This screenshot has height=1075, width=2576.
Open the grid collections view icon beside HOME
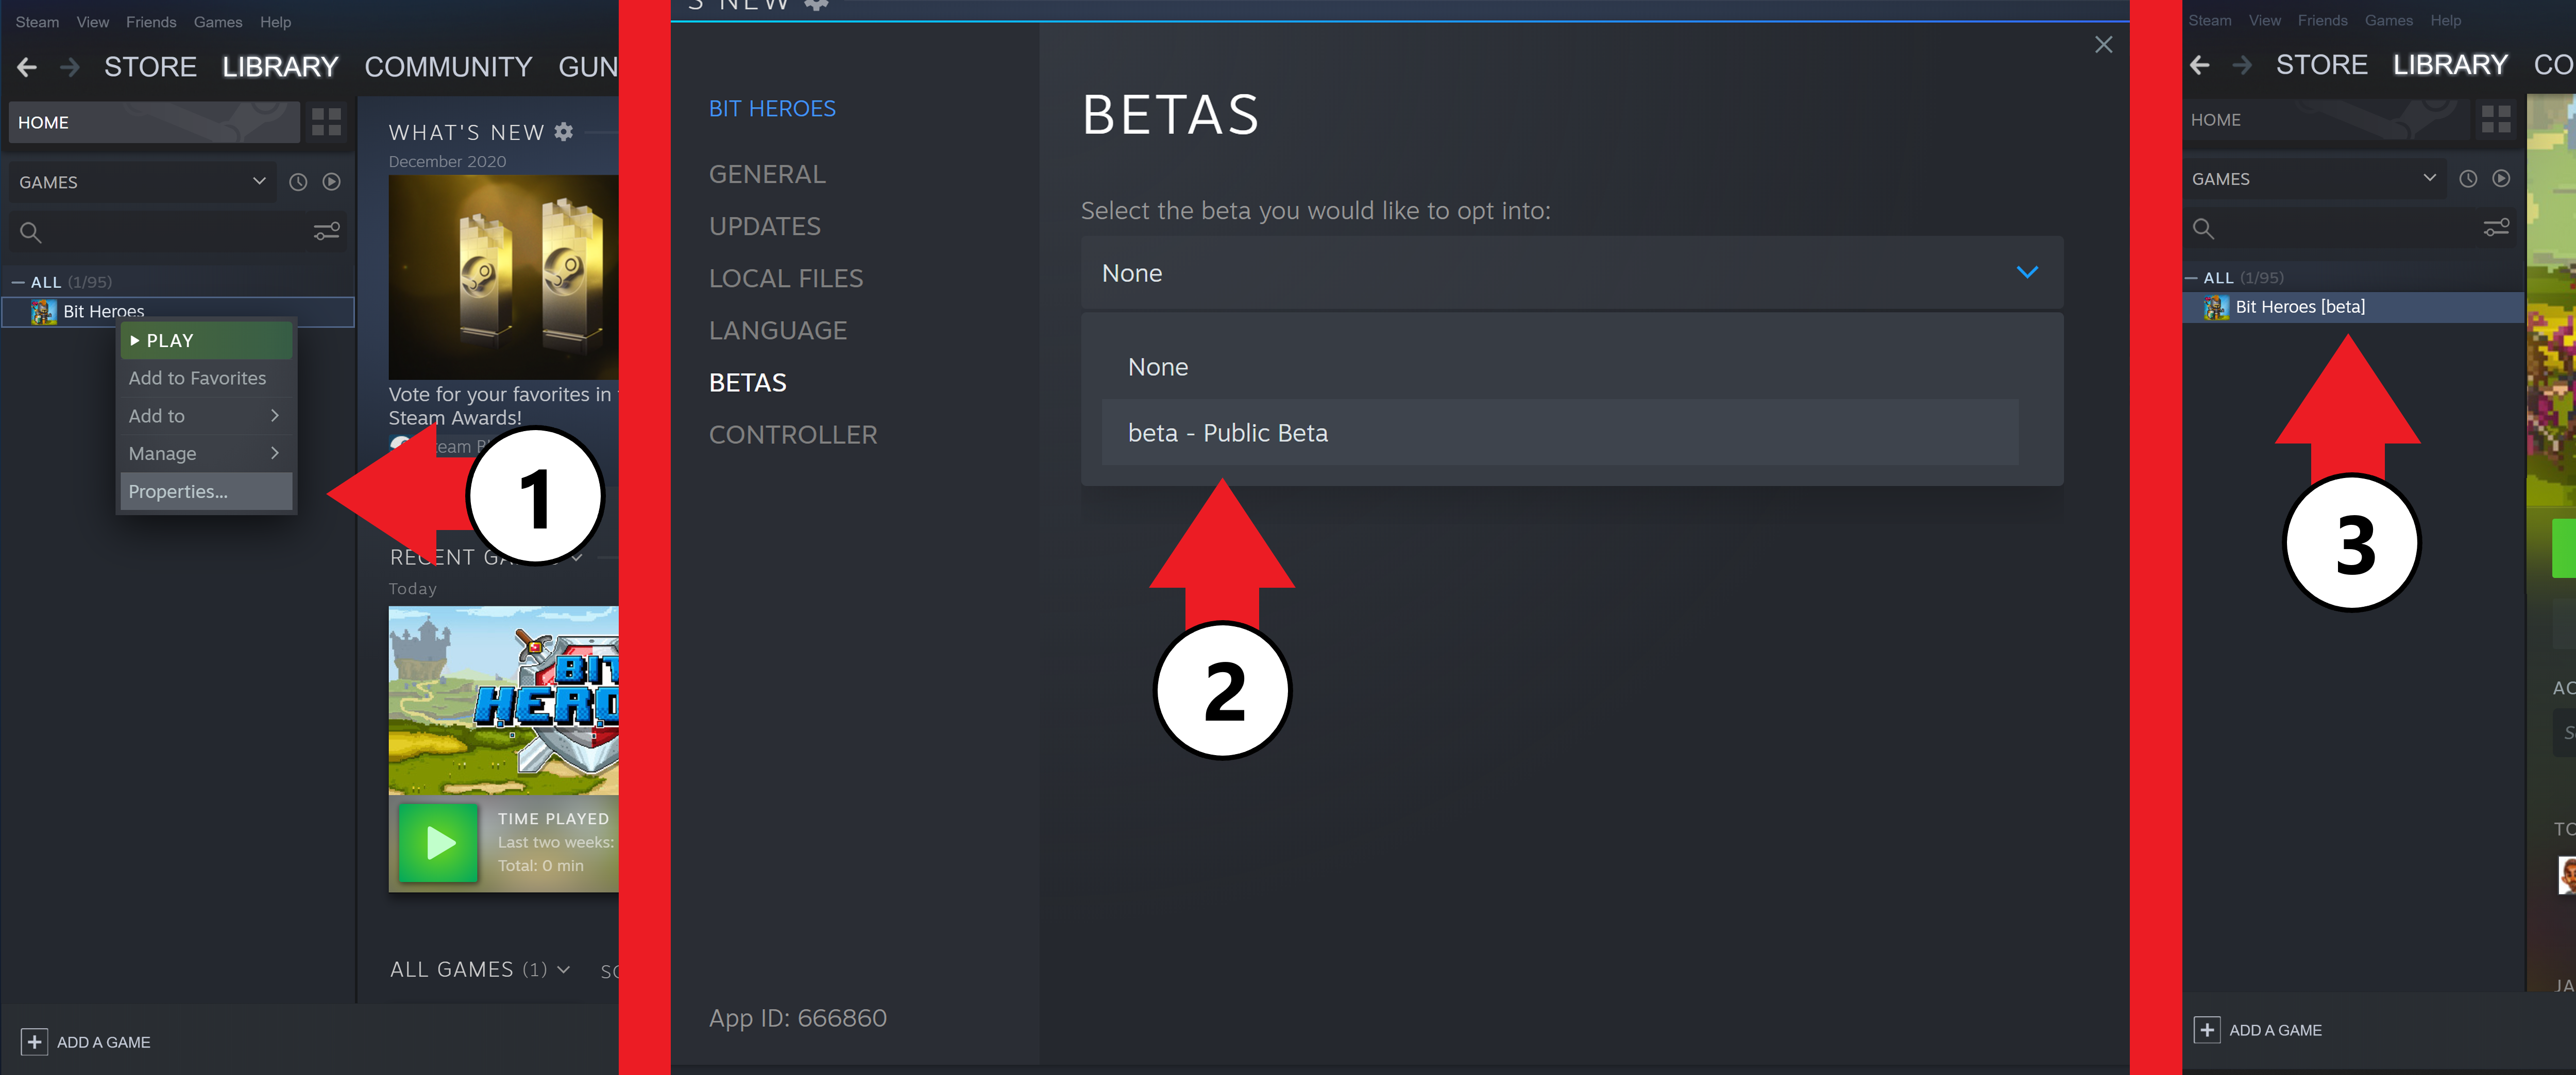(x=326, y=122)
